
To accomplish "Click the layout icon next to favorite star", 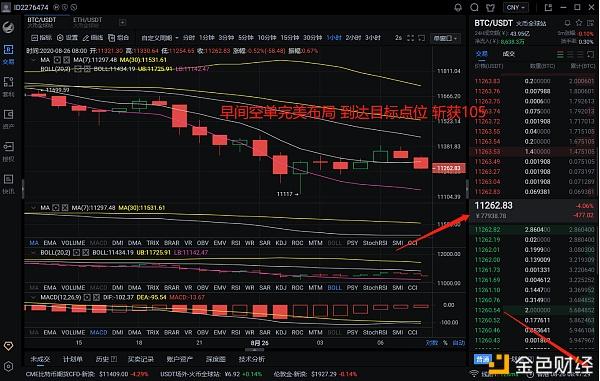I will (589, 23).
